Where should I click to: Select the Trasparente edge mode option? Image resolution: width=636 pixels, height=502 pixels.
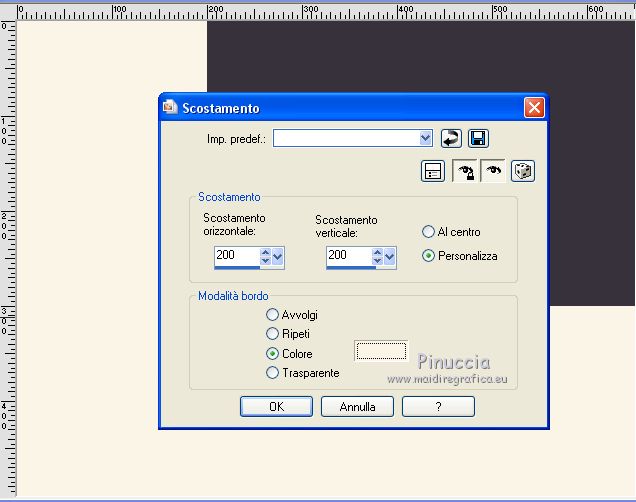click(272, 373)
